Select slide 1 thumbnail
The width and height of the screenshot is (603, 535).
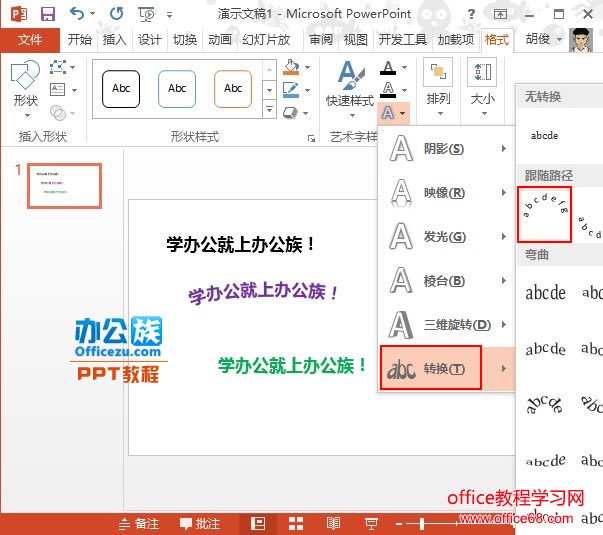[65, 186]
